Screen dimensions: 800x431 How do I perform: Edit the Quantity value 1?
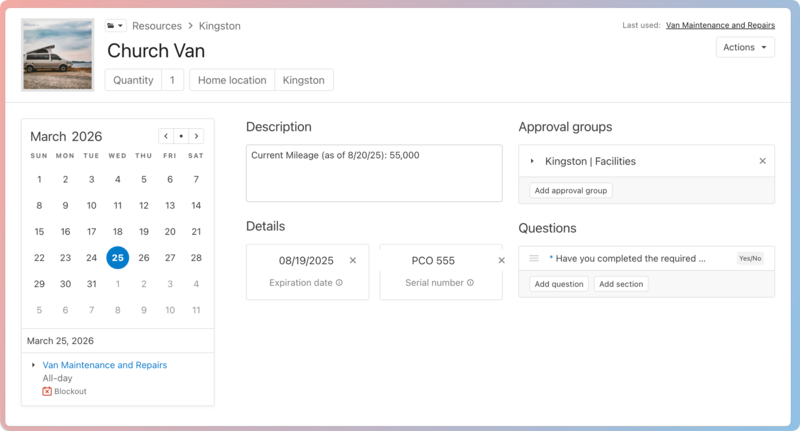172,80
